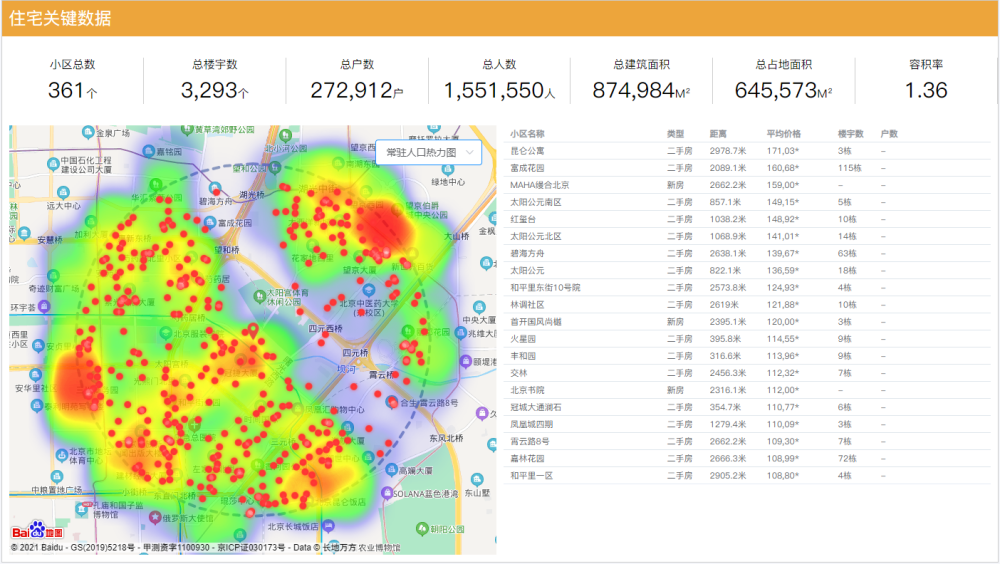The width and height of the screenshot is (1000, 564).
Task: Select the 林调社区 table row
Action: (x=747, y=305)
